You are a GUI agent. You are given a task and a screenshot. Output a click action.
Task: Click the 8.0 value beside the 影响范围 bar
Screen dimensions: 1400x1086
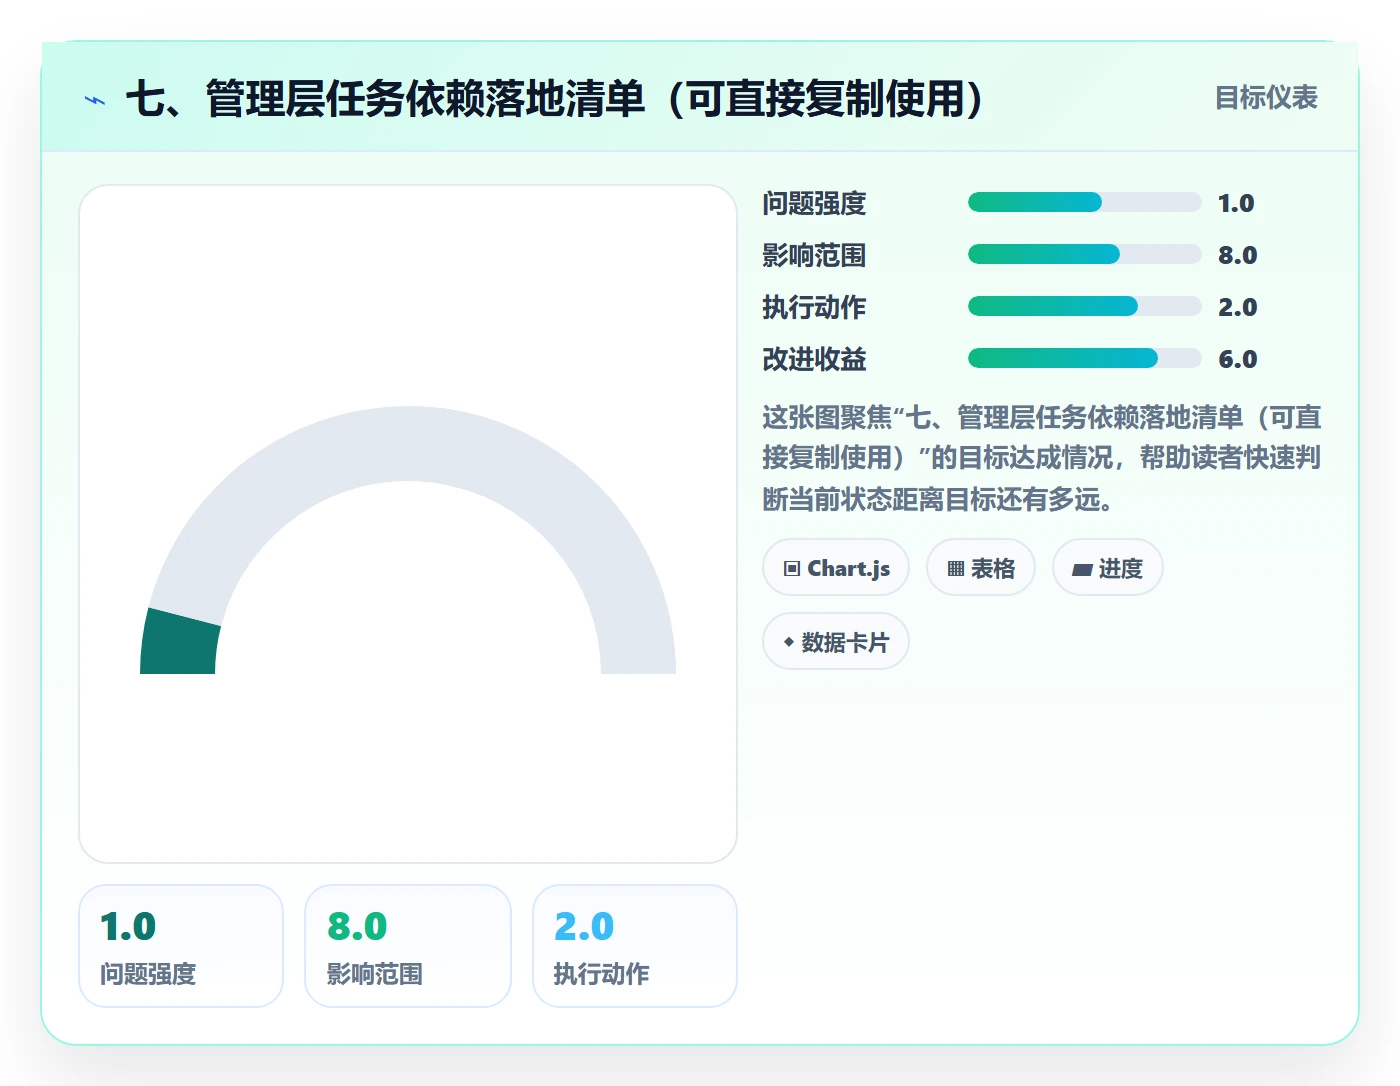point(1237,256)
